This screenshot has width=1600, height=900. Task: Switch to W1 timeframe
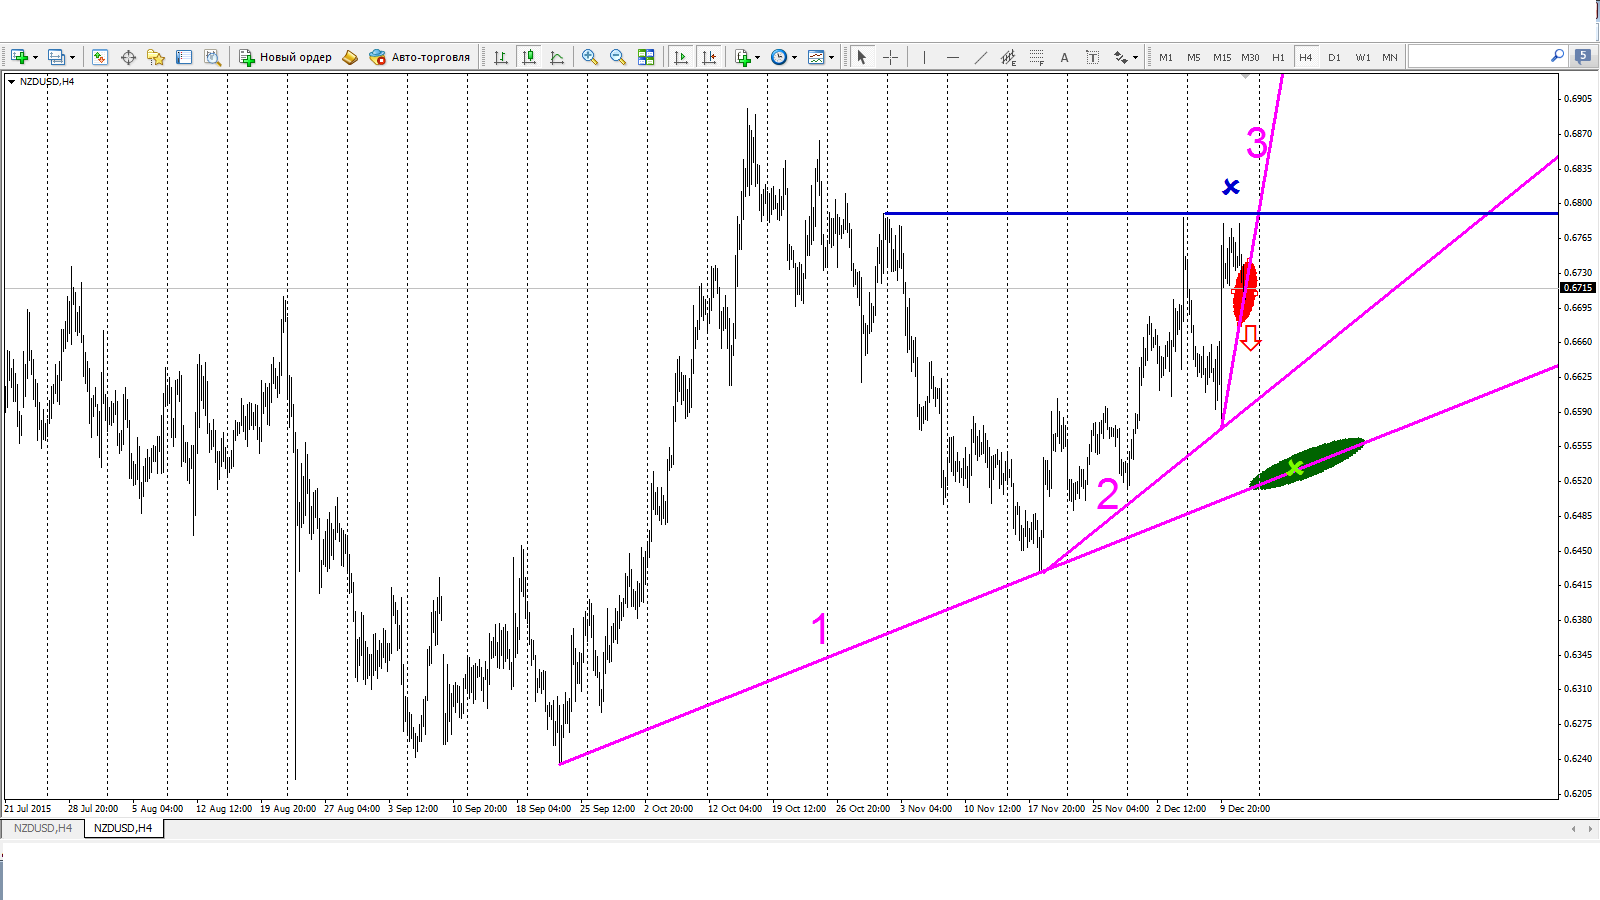coord(1363,57)
